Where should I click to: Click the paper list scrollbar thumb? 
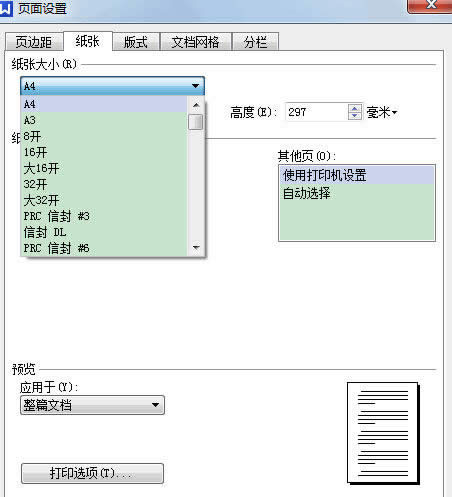point(195,122)
